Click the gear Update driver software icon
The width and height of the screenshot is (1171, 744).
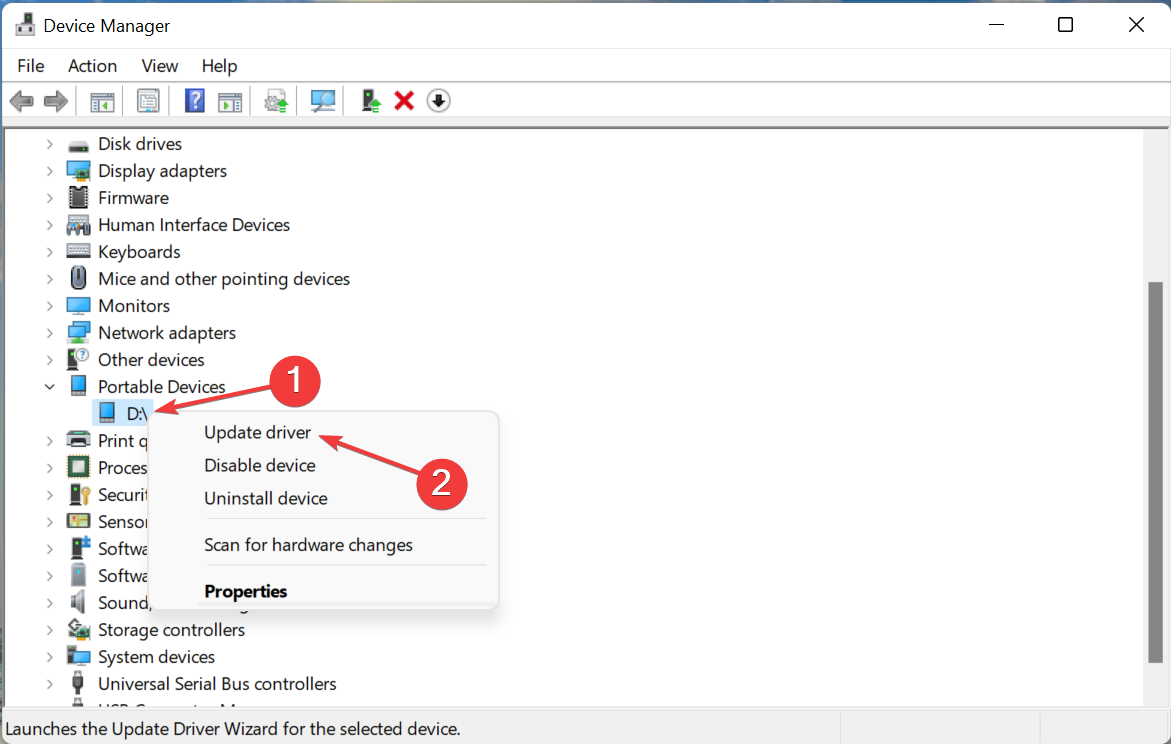pos(275,101)
